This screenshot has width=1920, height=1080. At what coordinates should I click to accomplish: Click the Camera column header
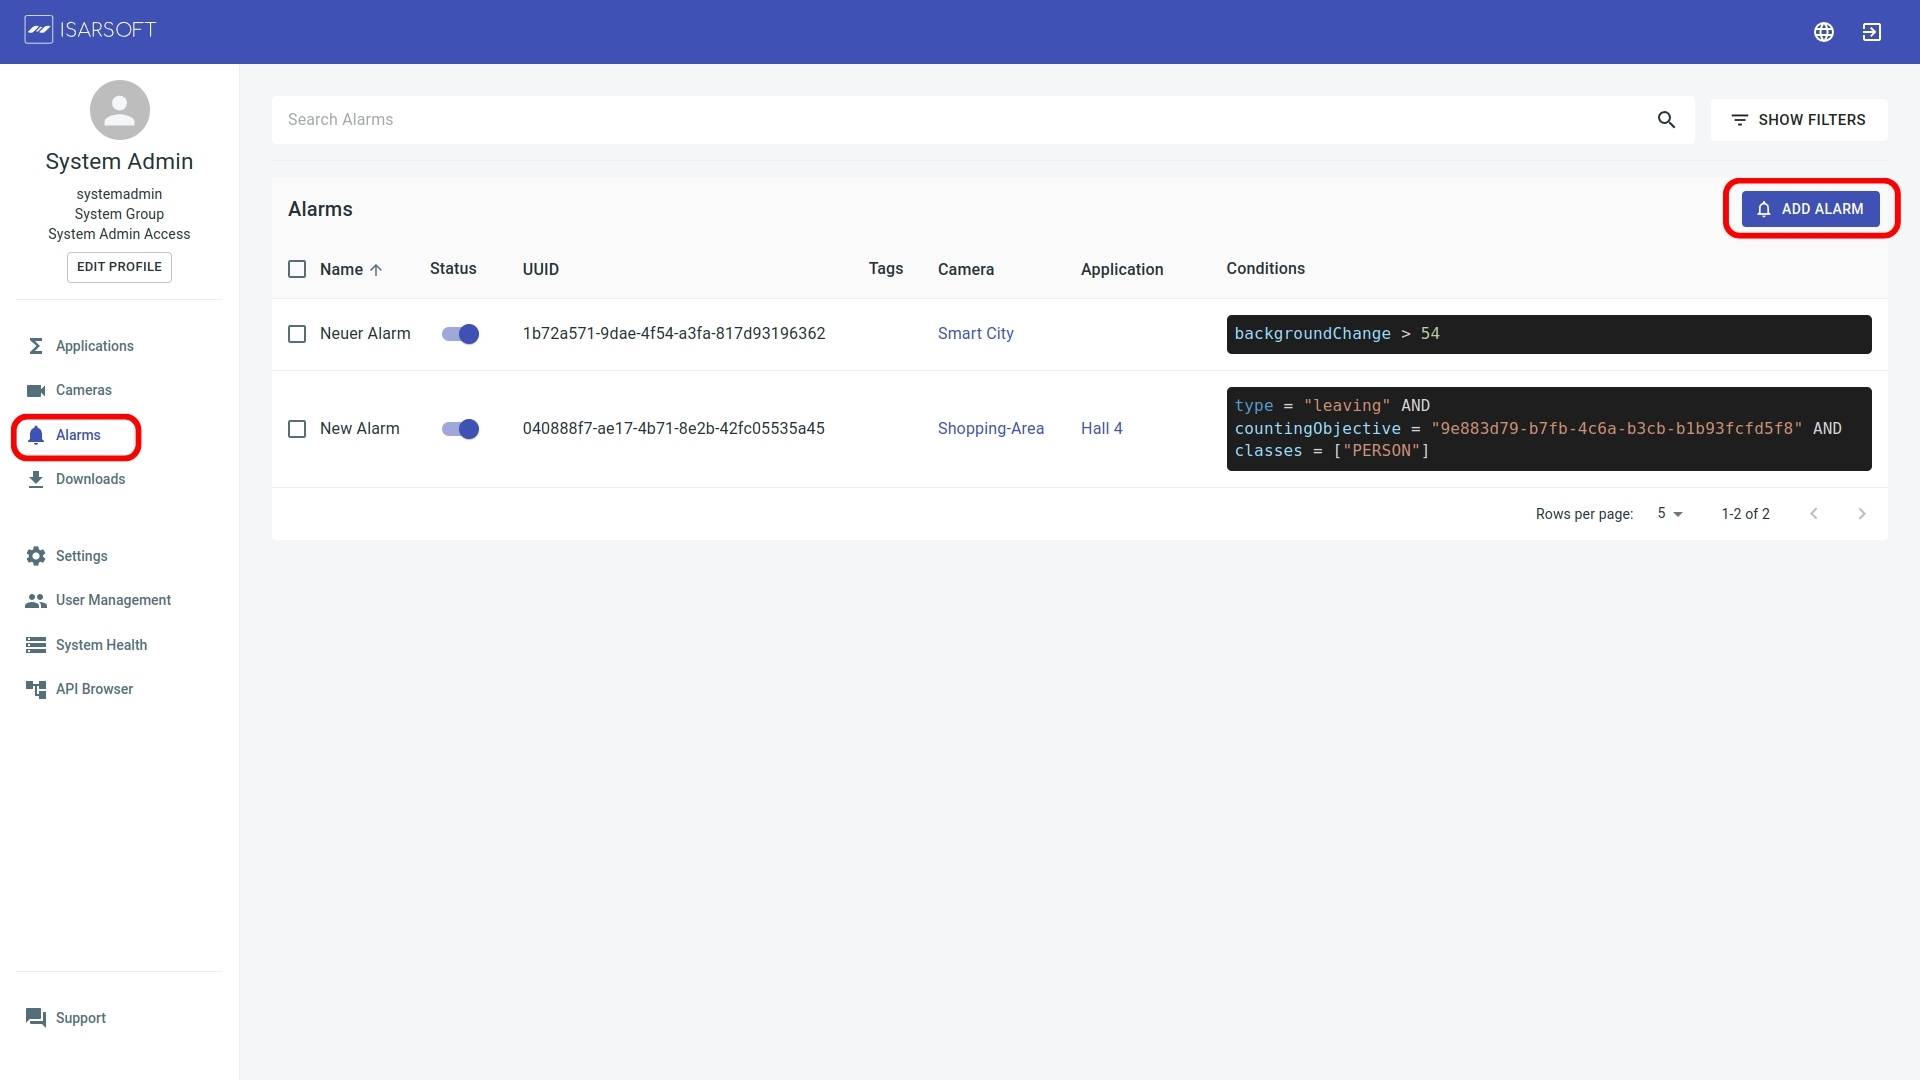coord(966,270)
